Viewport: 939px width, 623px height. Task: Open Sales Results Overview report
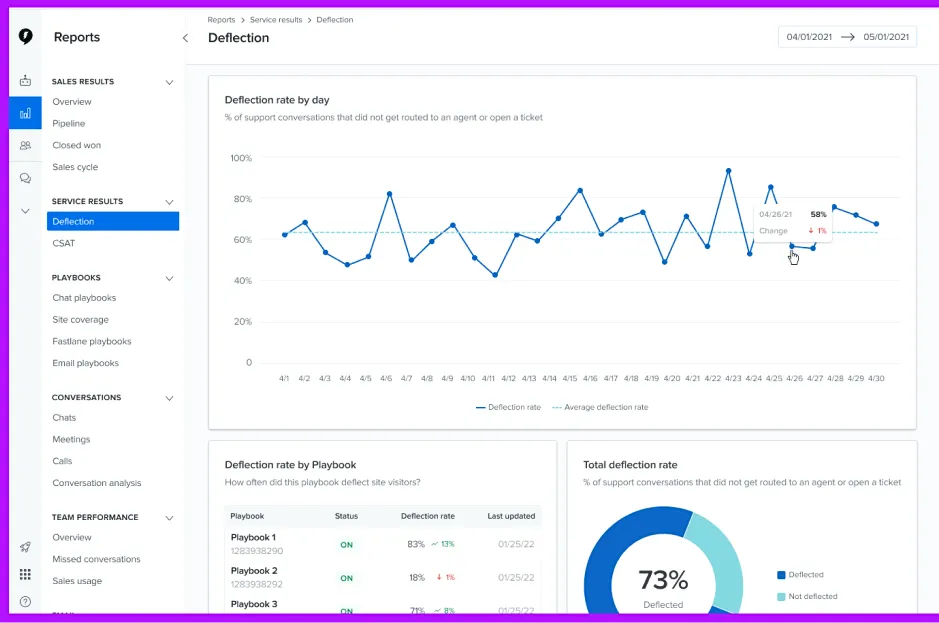click(72, 102)
